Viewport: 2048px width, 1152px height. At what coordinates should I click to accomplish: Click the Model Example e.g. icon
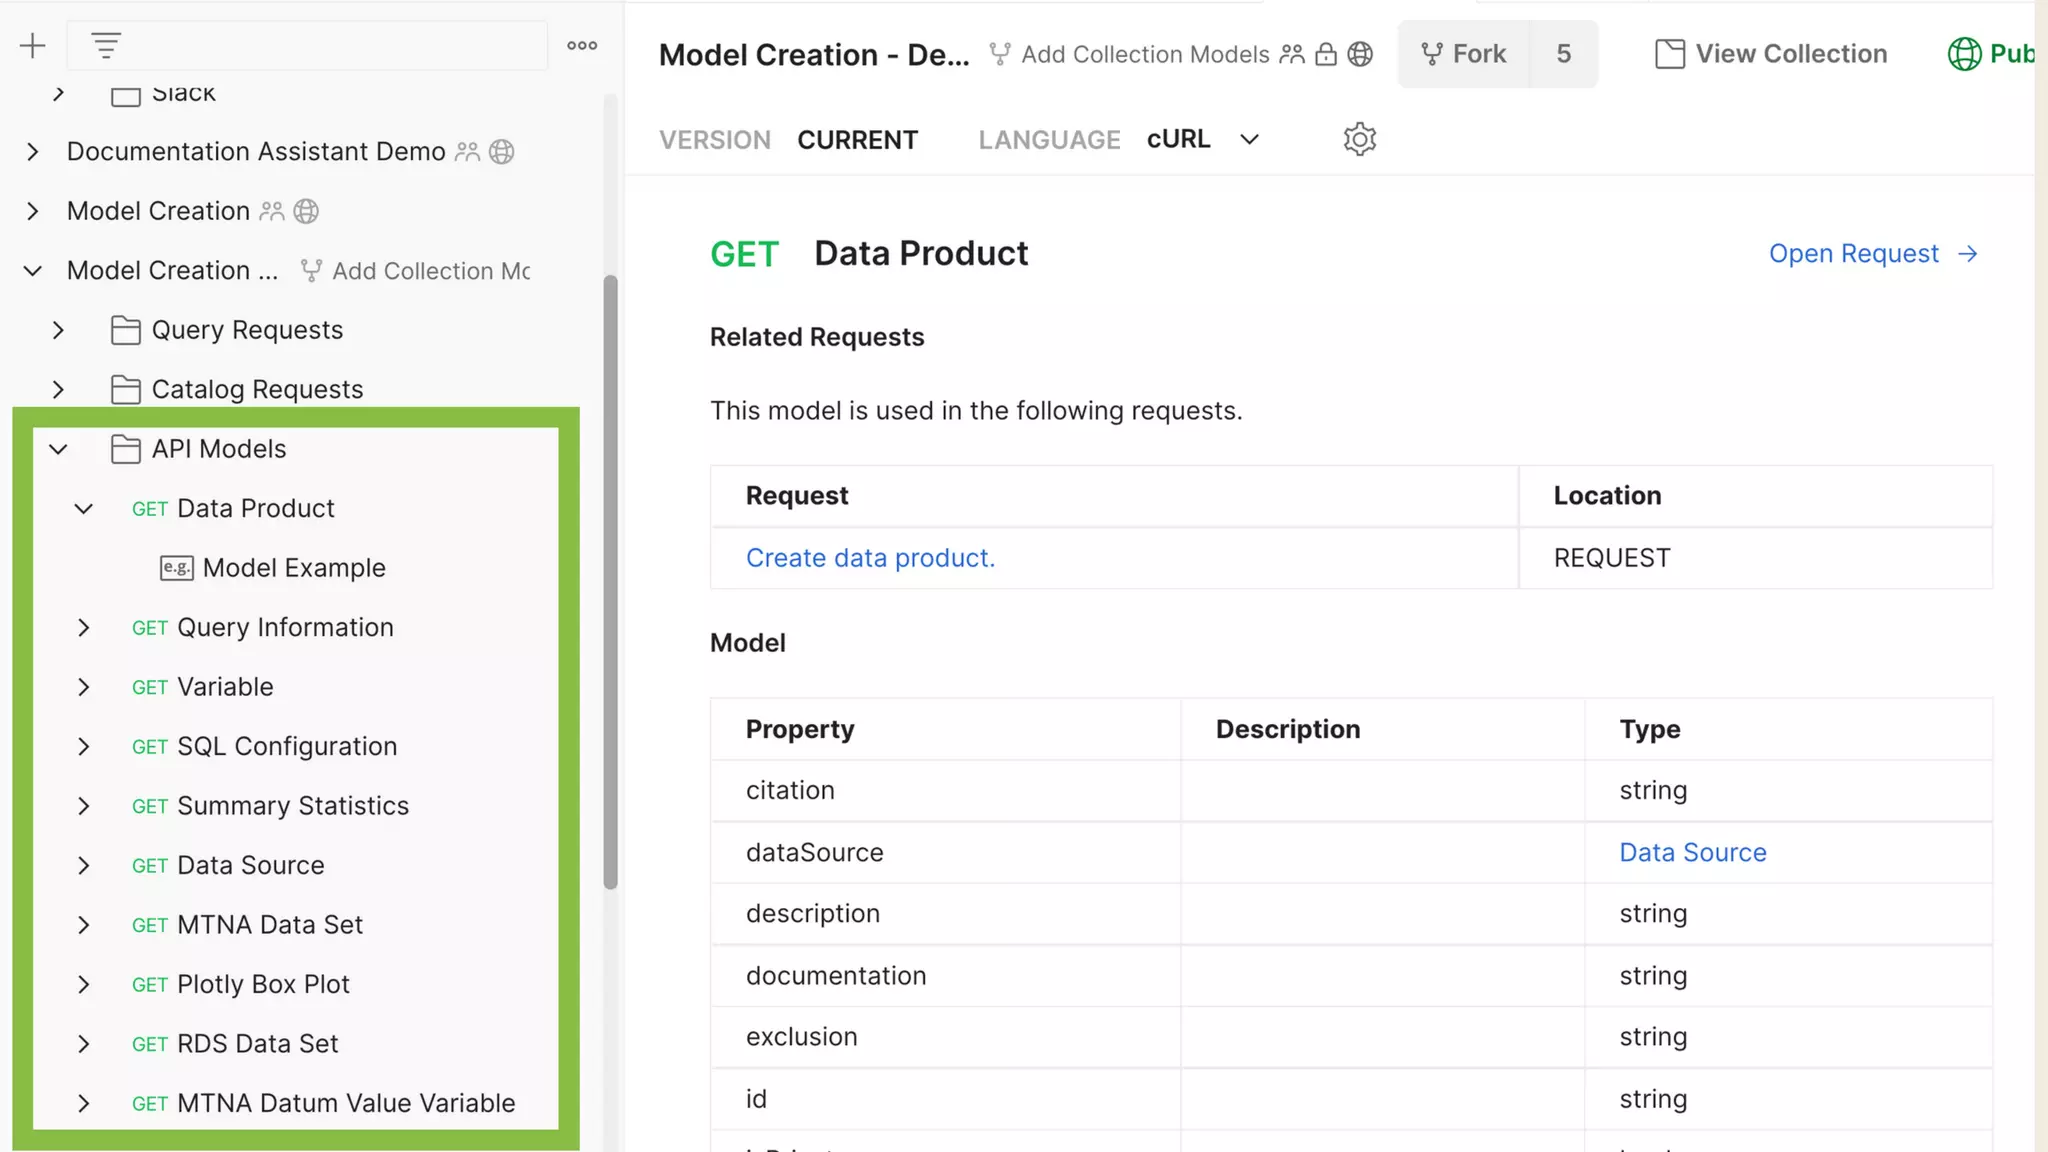(176, 568)
